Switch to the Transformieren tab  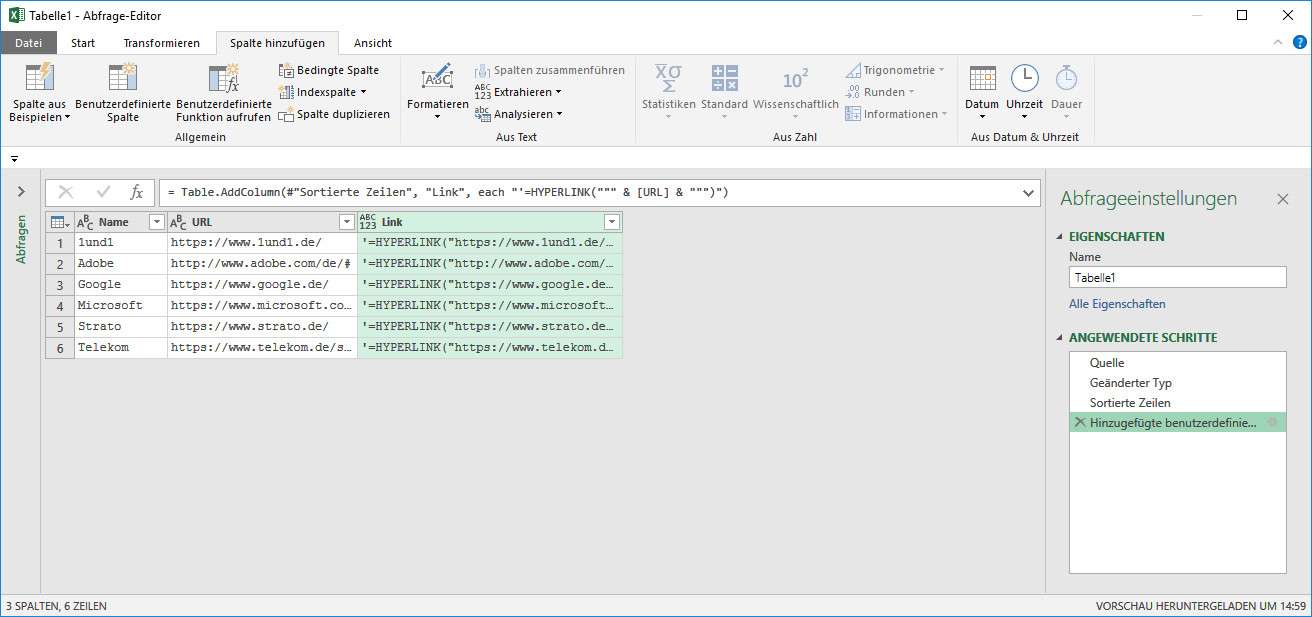[161, 43]
